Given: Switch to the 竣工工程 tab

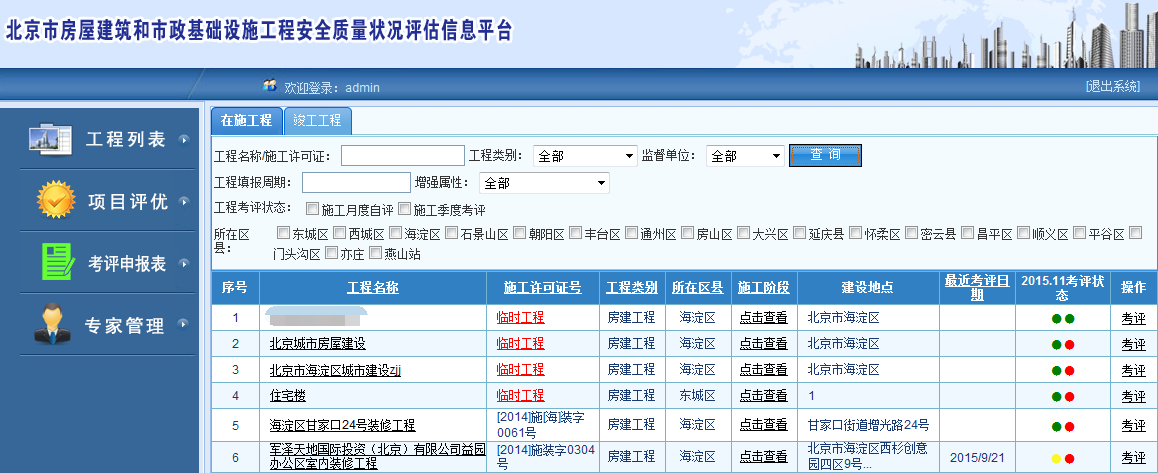Looking at the screenshot, I should pyautogui.click(x=317, y=120).
